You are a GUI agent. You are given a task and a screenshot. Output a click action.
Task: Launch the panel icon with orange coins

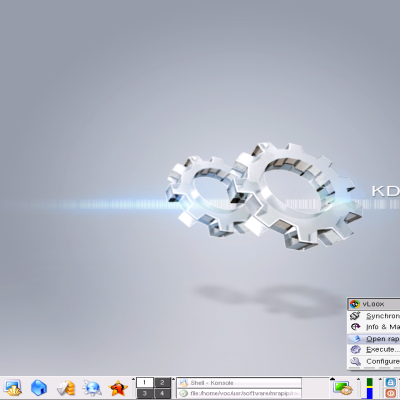[65, 388]
